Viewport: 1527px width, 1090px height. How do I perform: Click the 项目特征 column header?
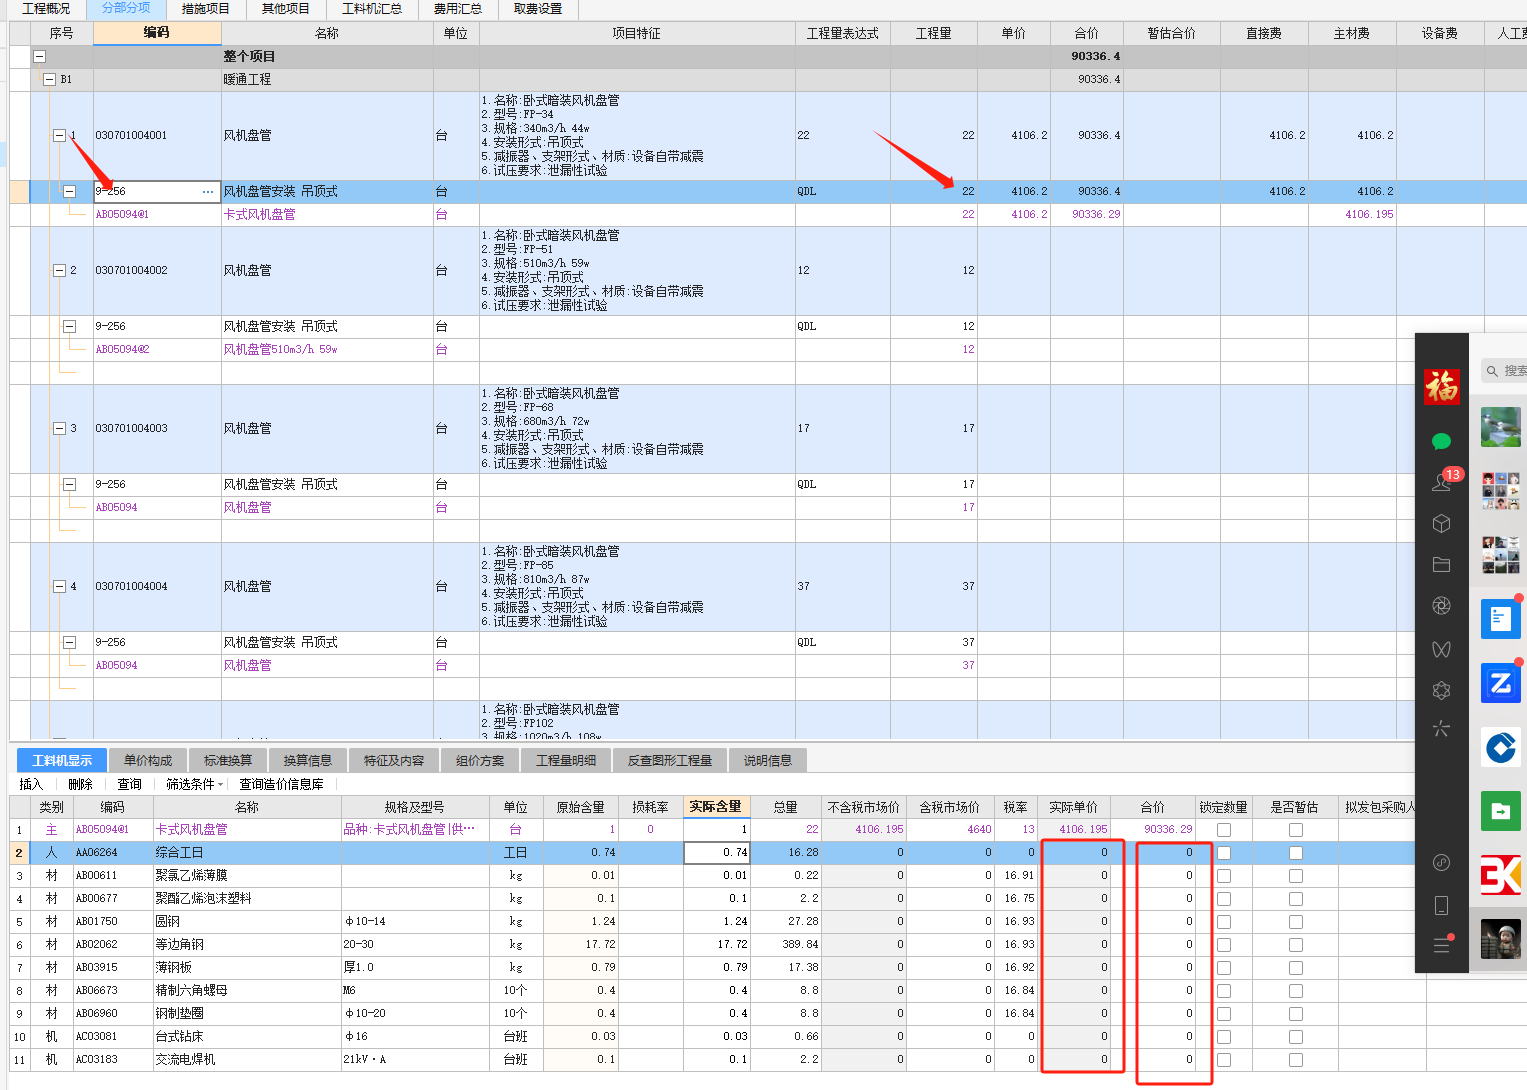pyautogui.click(x=636, y=33)
